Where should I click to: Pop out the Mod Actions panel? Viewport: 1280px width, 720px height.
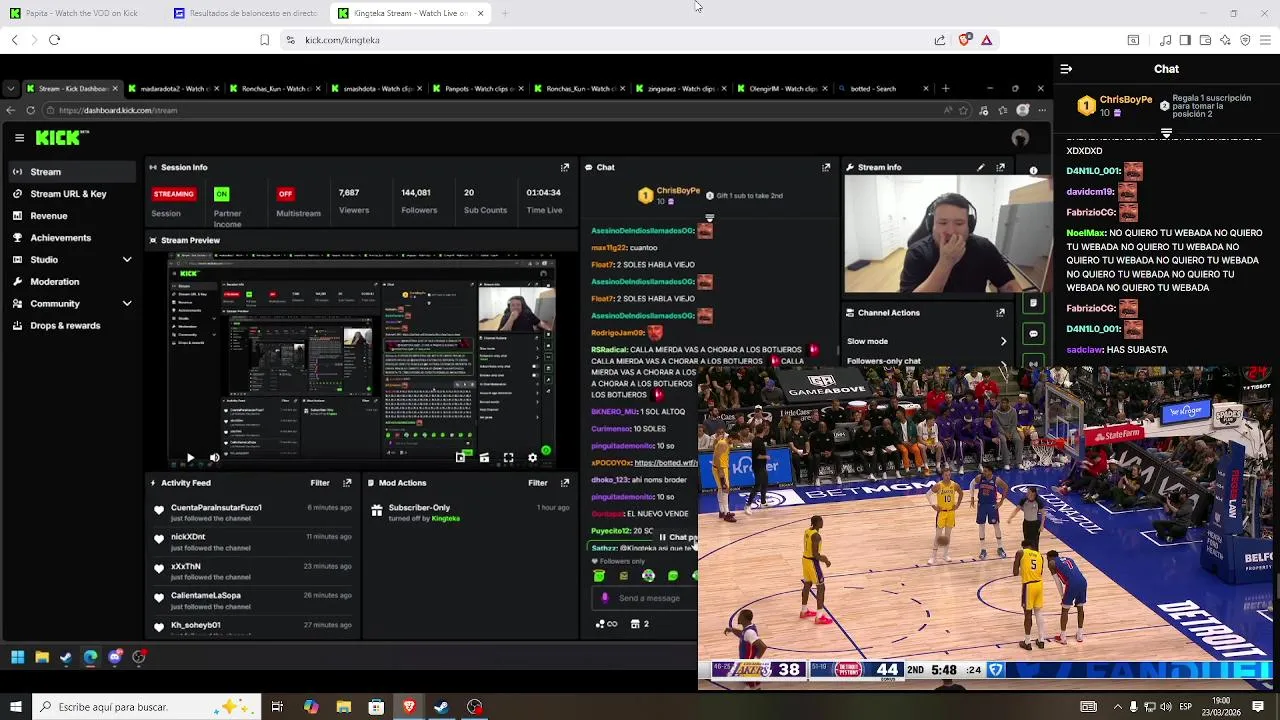tap(565, 483)
